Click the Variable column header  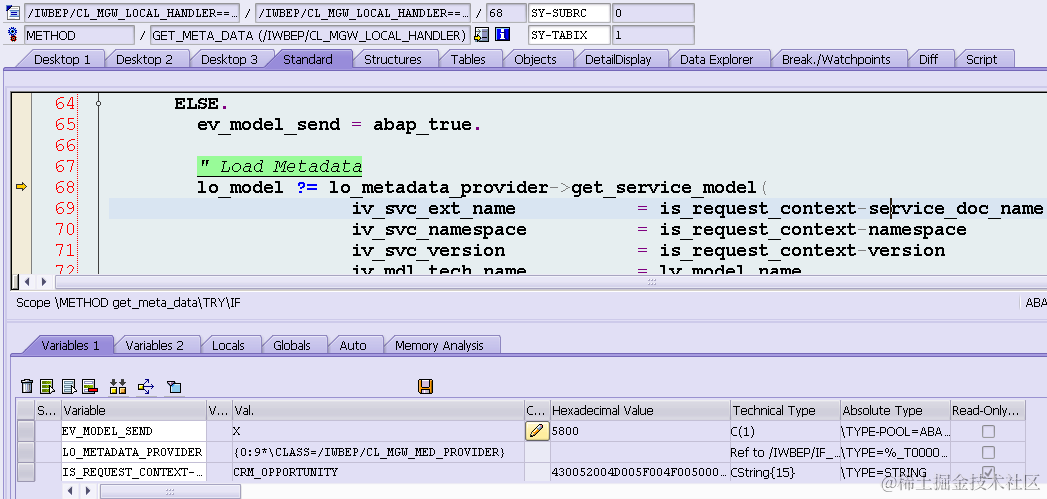click(134, 410)
